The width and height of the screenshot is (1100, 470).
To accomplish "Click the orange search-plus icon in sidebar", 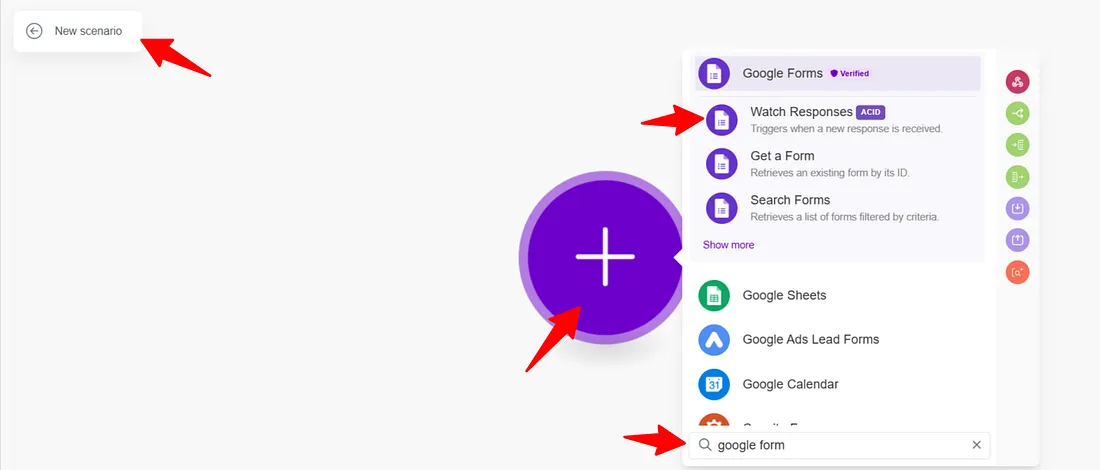I will click(x=1017, y=271).
